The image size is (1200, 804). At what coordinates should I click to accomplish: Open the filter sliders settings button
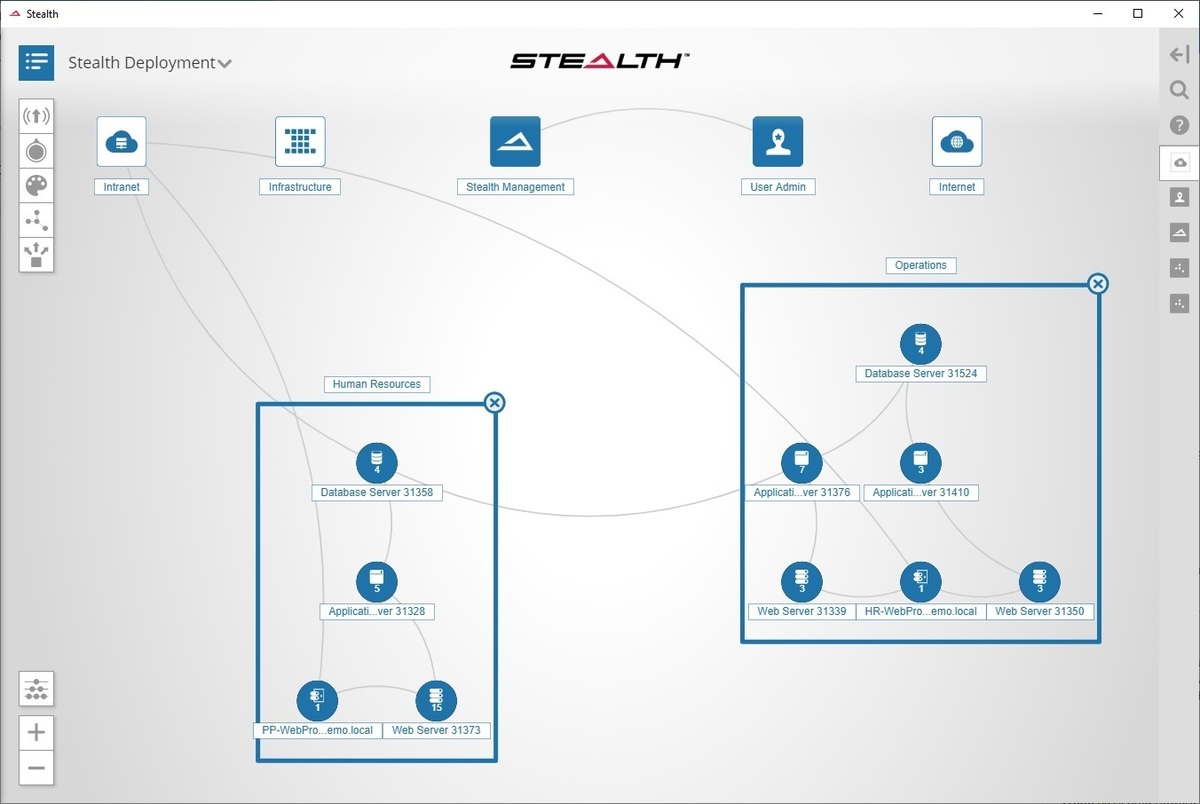36,689
